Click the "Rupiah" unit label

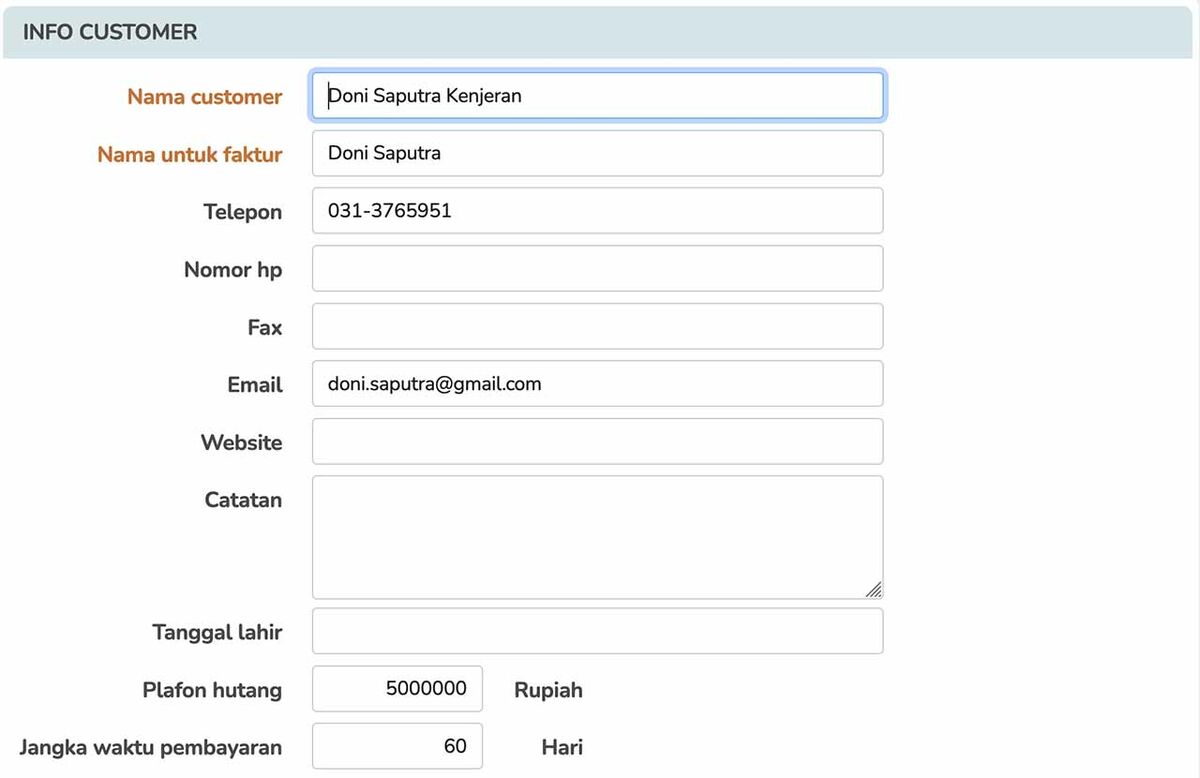click(x=548, y=690)
